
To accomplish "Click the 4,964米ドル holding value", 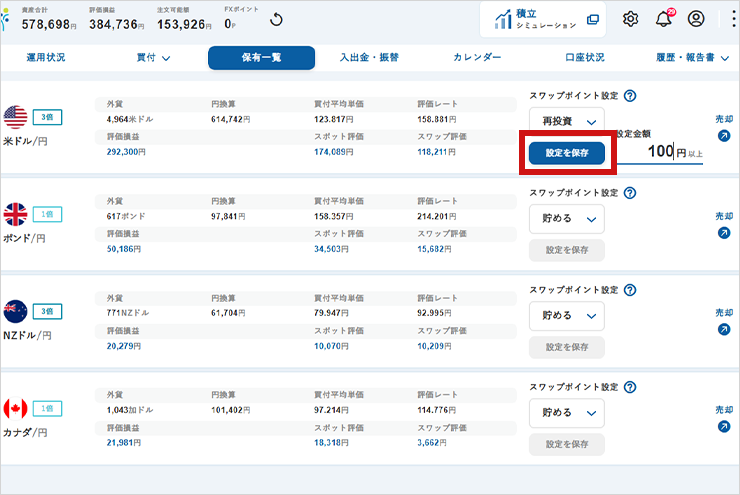I will click(x=130, y=119).
